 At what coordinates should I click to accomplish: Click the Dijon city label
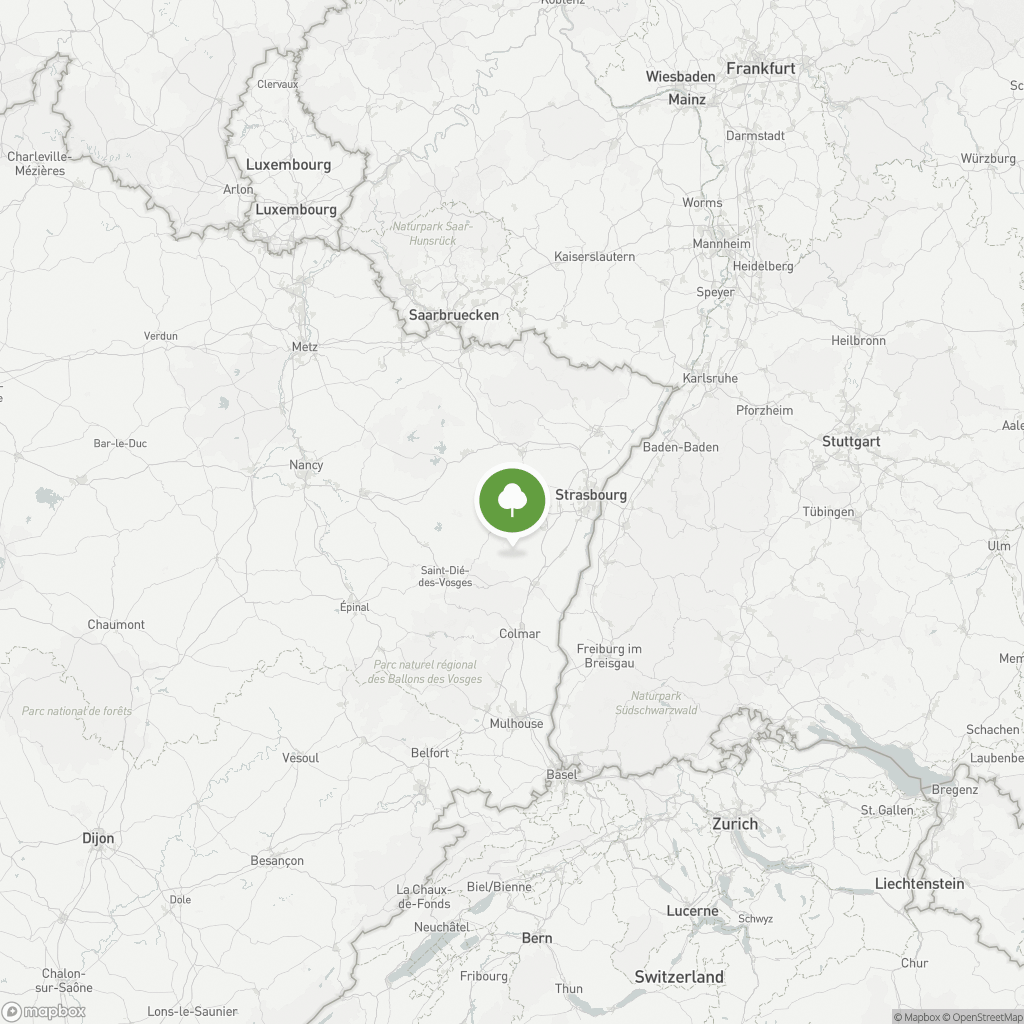98,839
